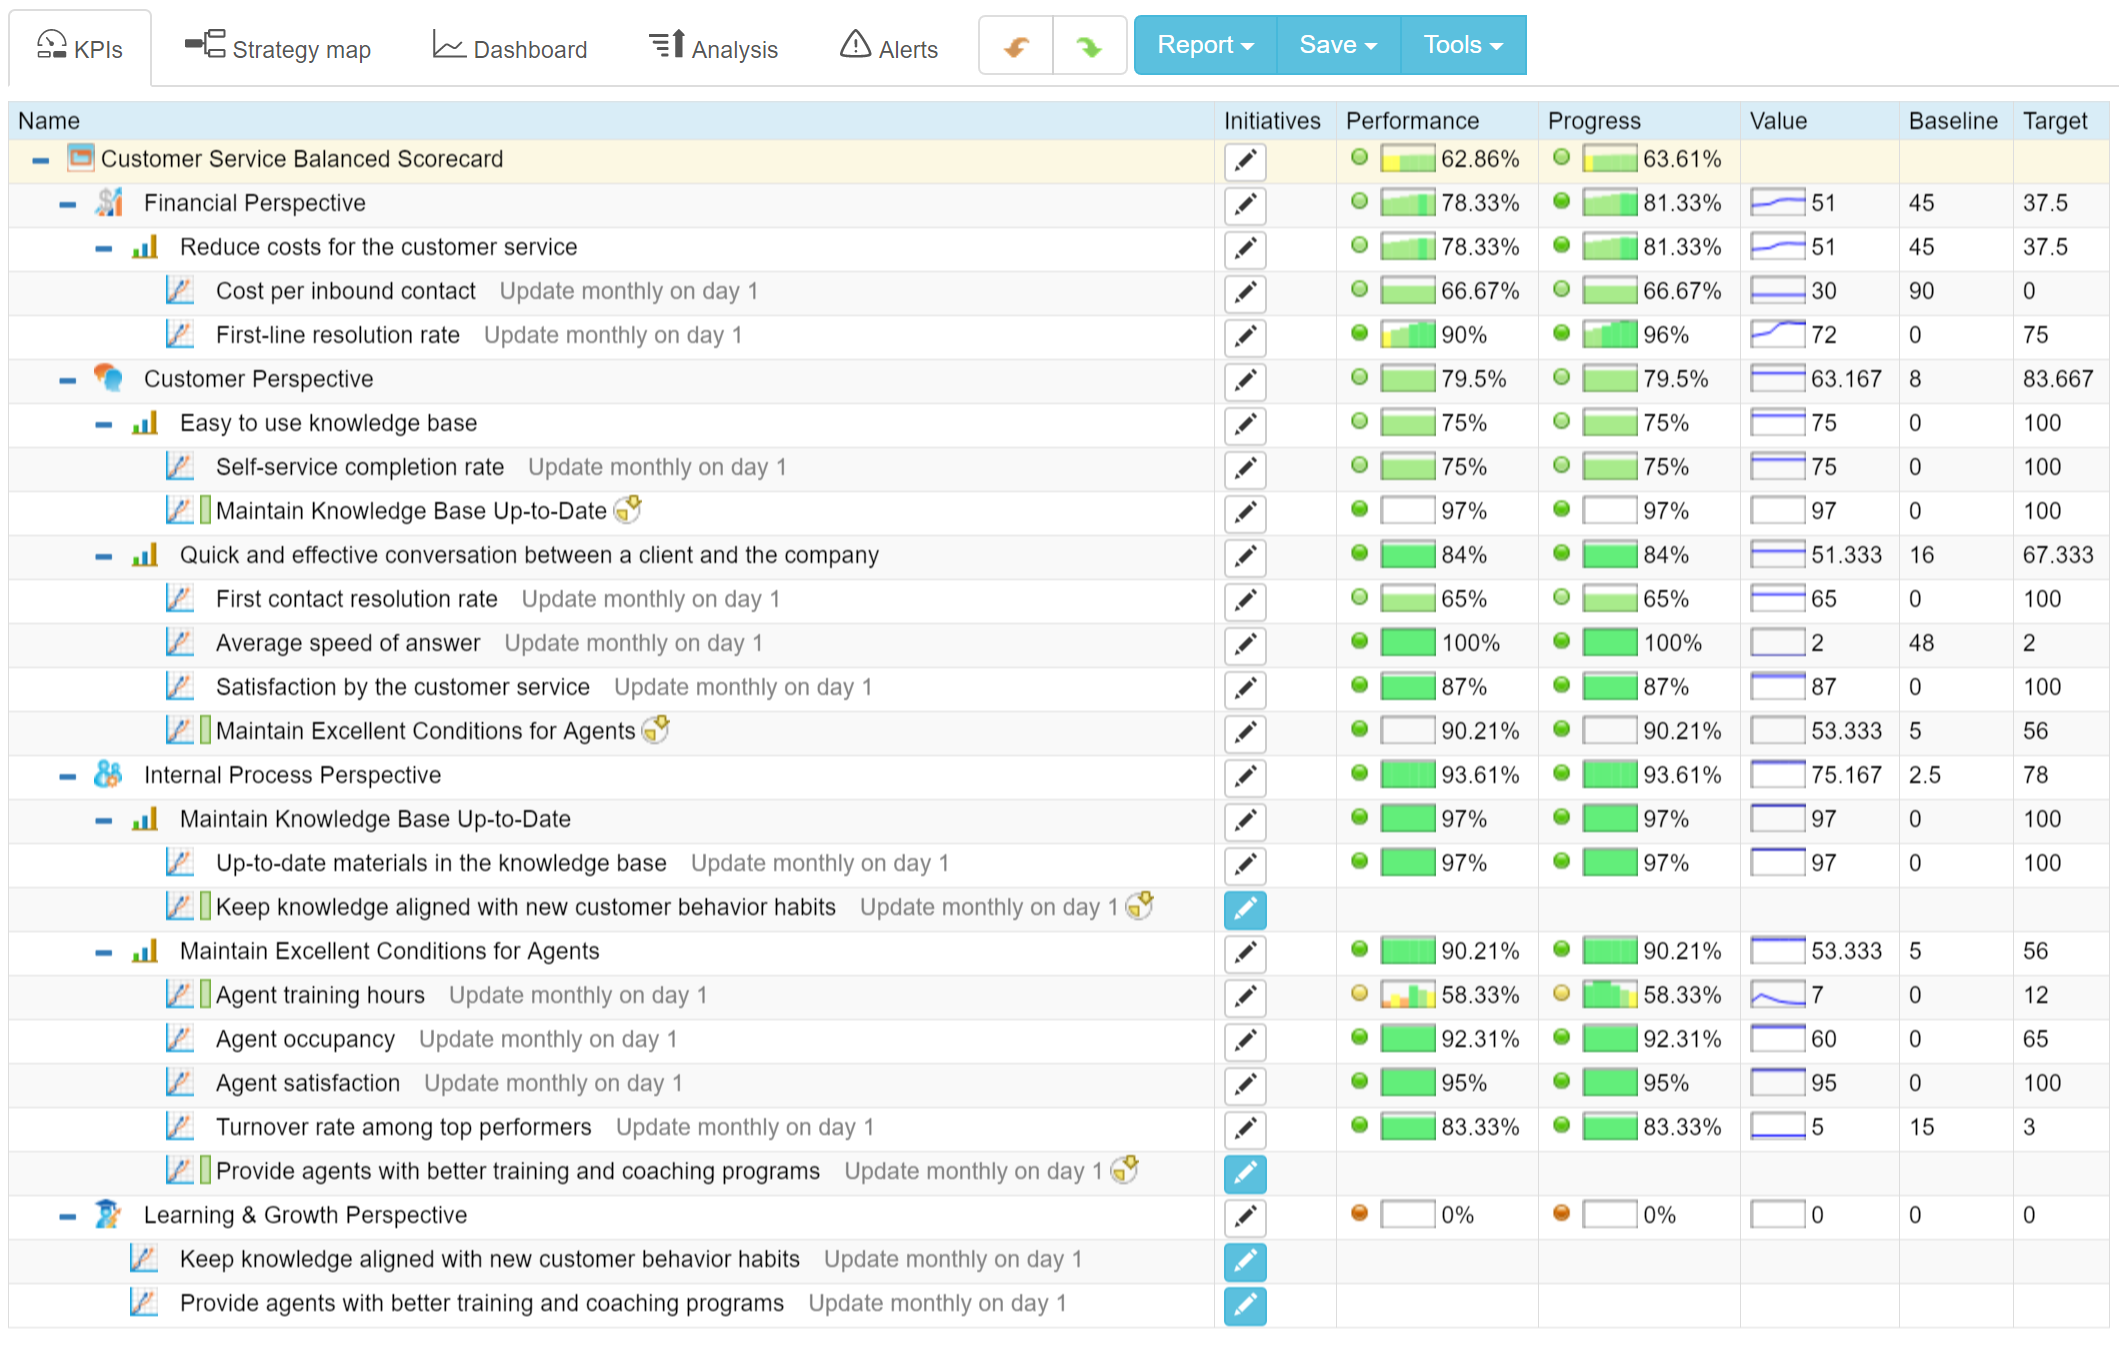
Task: Collapse the Customer Perspective branch
Action: 68,378
